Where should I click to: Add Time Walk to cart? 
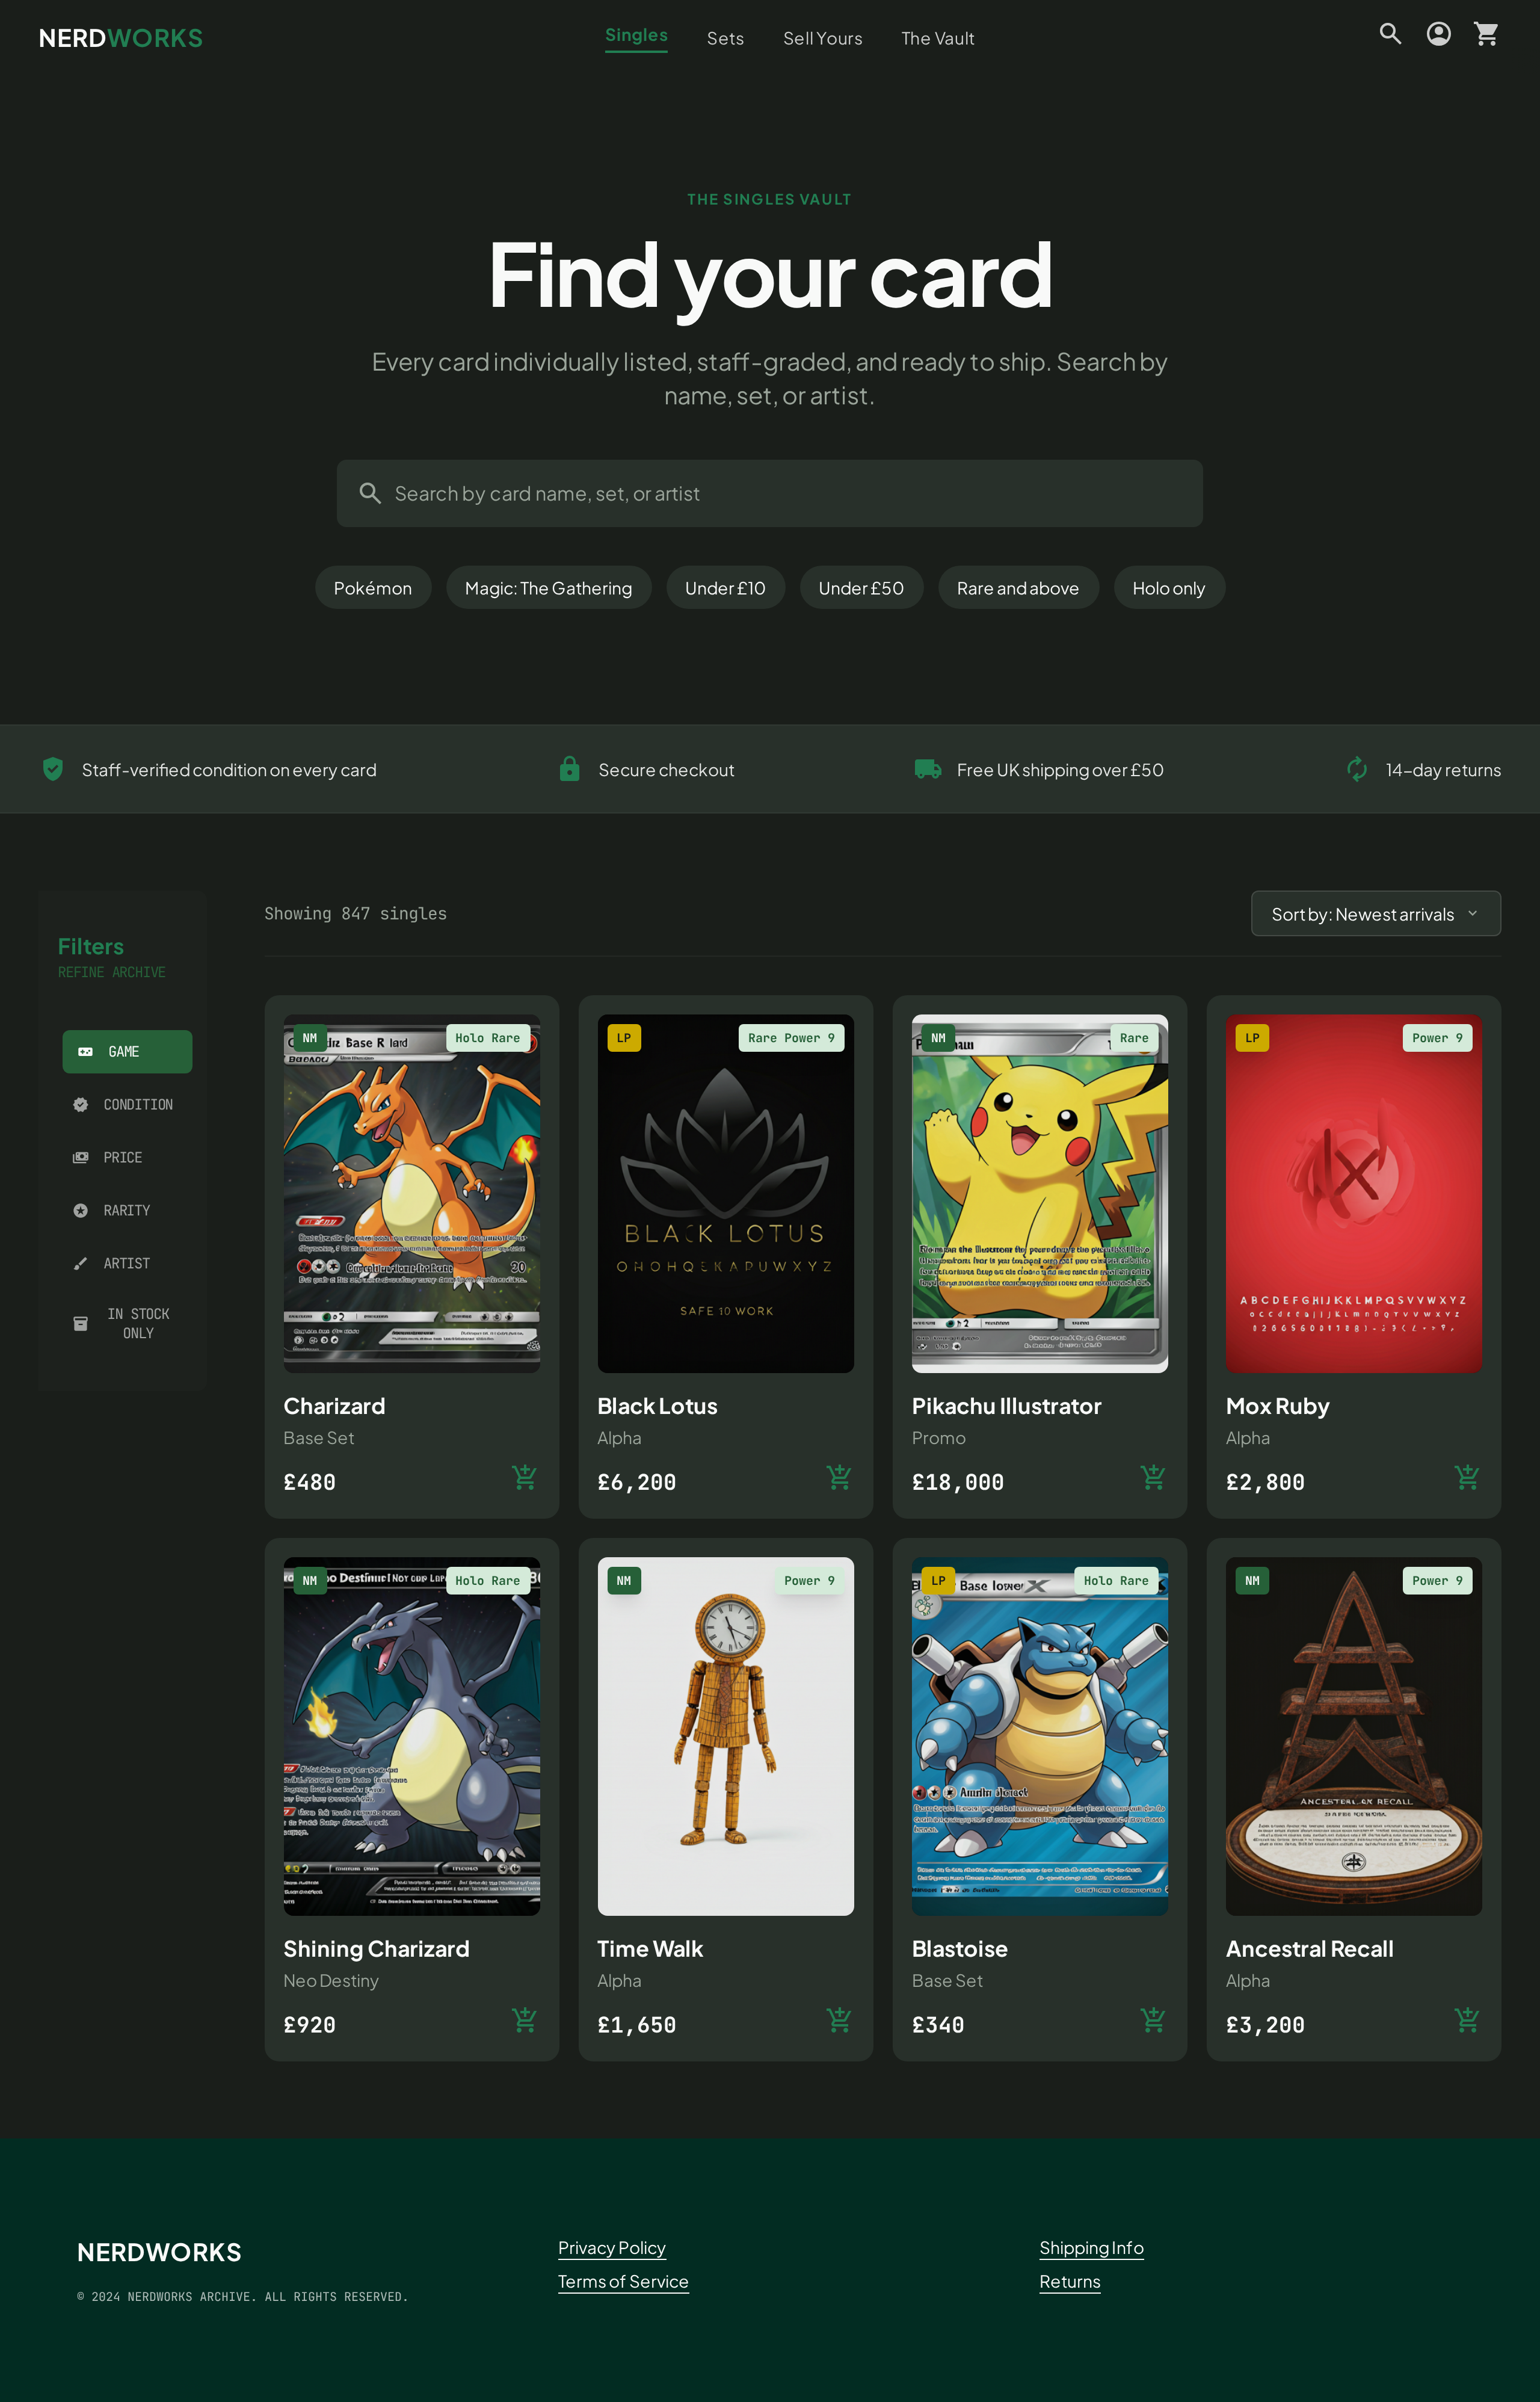pos(838,2020)
